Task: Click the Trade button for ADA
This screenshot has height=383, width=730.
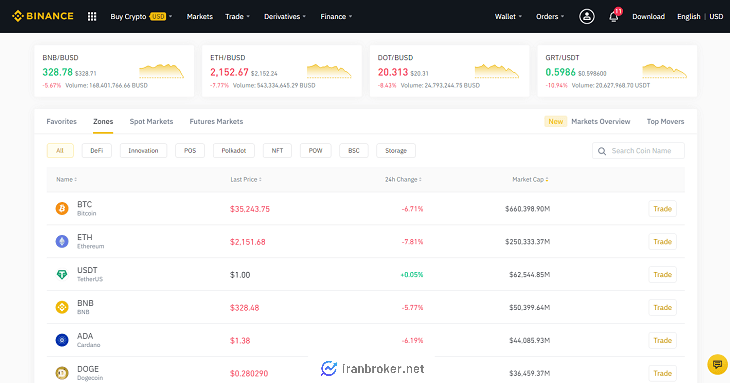Action: (662, 341)
